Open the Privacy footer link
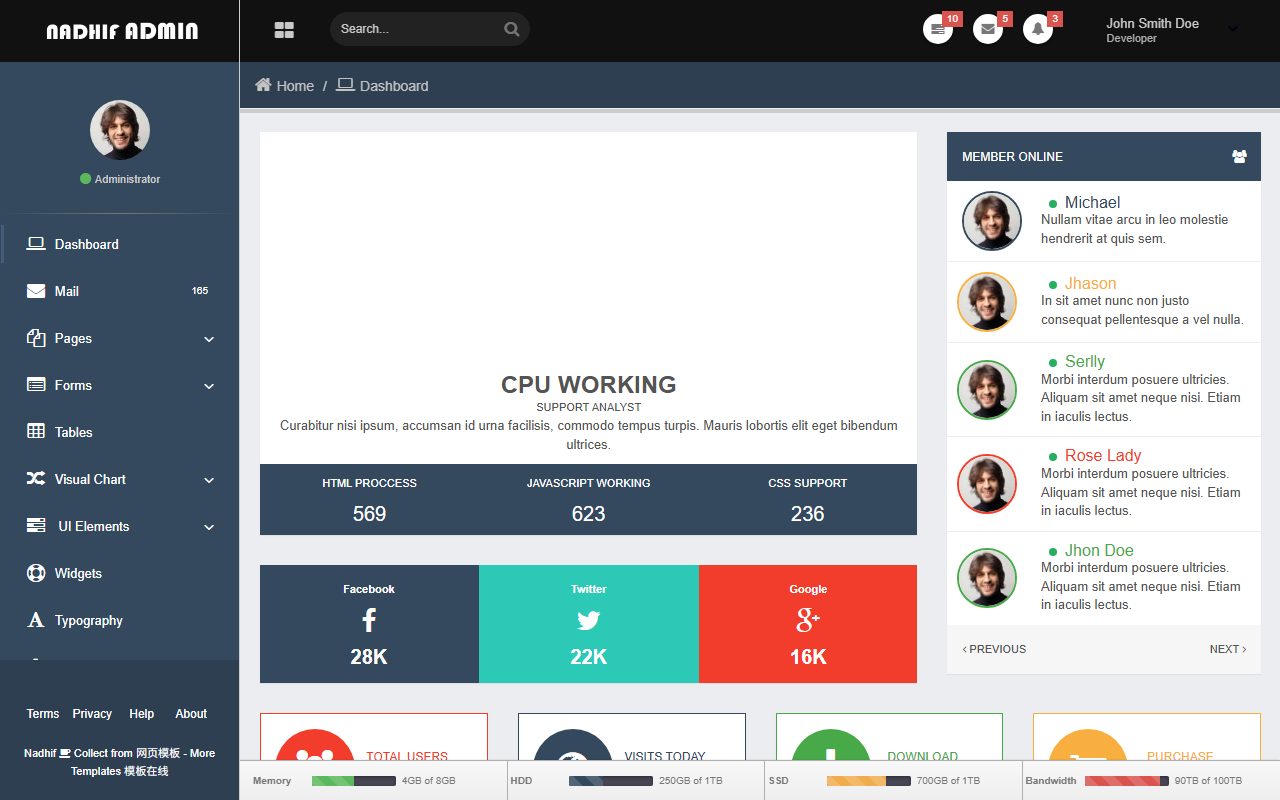Image resolution: width=1280 pixels, height=800 pixels. coord(92,714)
